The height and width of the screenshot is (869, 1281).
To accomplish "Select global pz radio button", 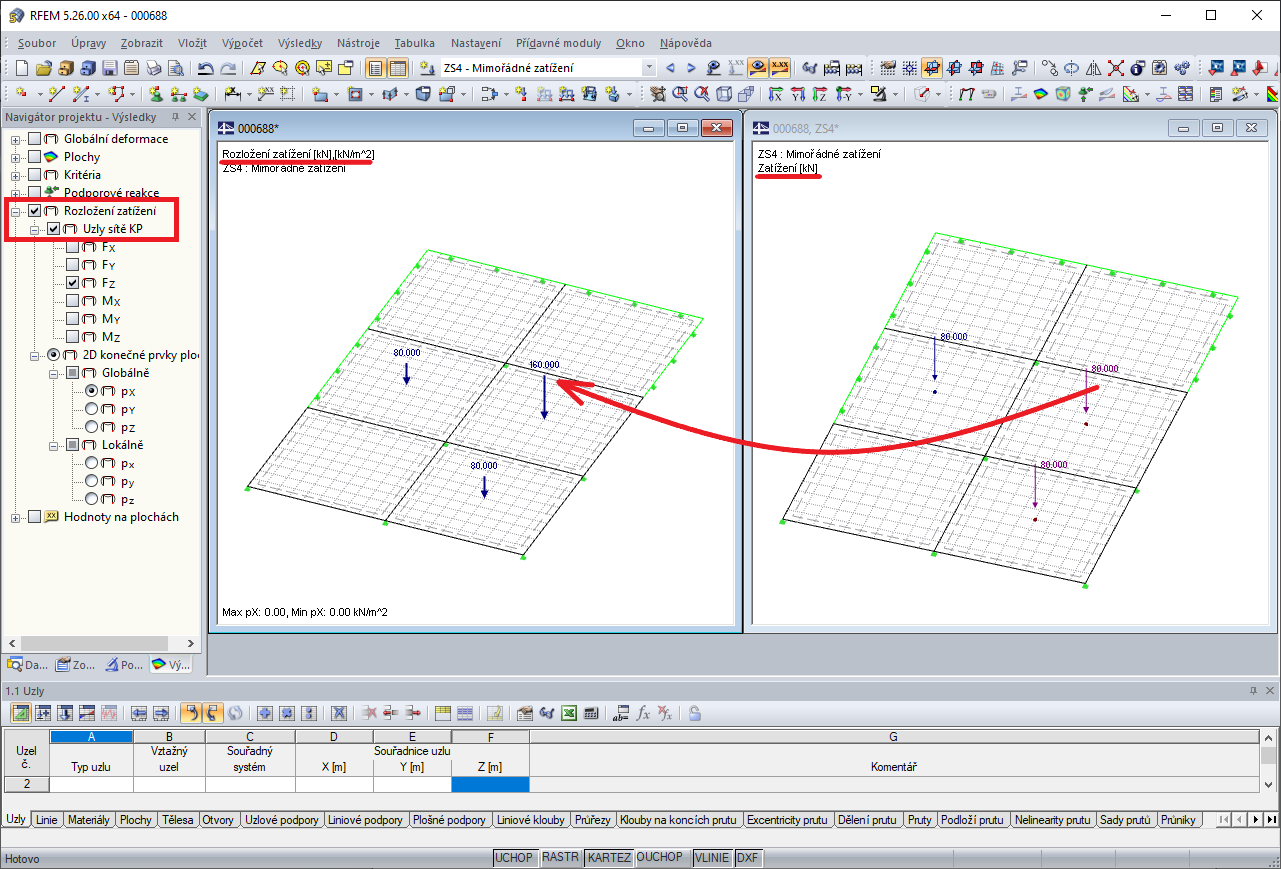I will 92,427.
